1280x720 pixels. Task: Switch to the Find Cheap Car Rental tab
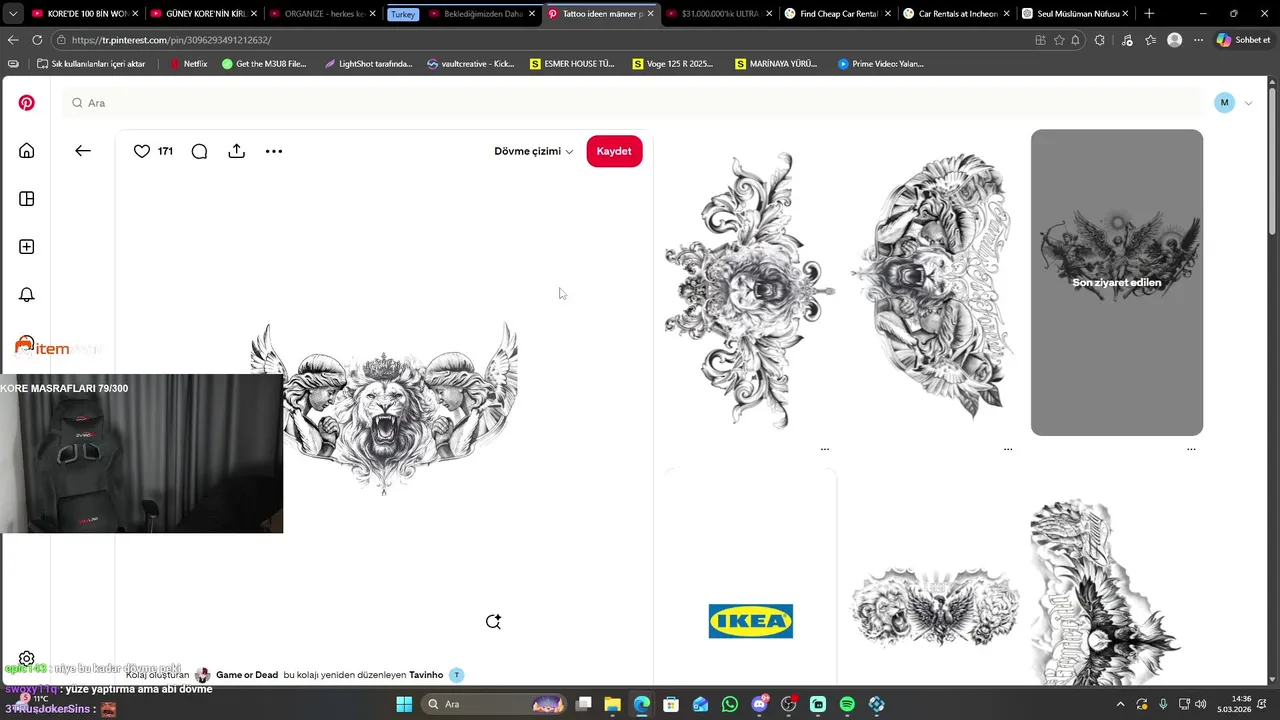click(x=836, y=14)
